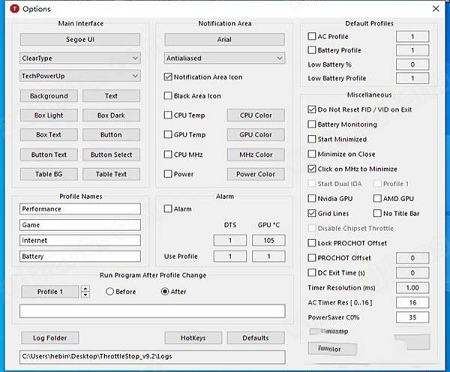
Task: Click the Profile 1 button
Action: pos(50,292)
